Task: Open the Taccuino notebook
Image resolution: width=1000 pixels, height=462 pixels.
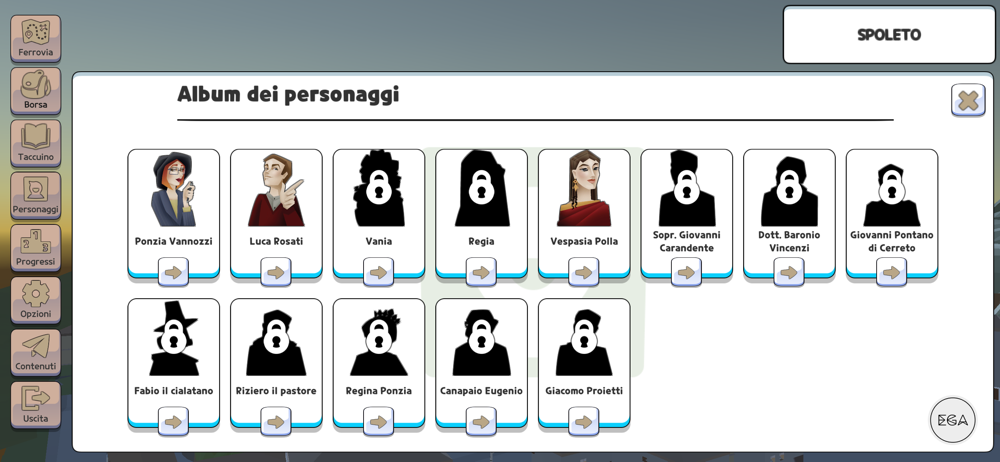Action: 36,143
